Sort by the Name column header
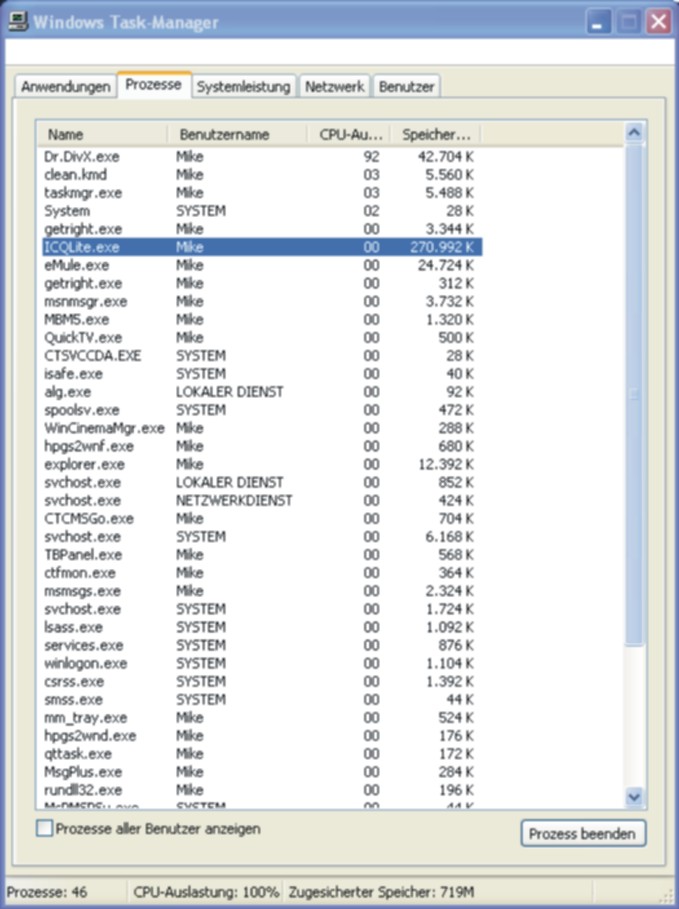The width and height of the screenshot is (679, 909). coord(102,134)
